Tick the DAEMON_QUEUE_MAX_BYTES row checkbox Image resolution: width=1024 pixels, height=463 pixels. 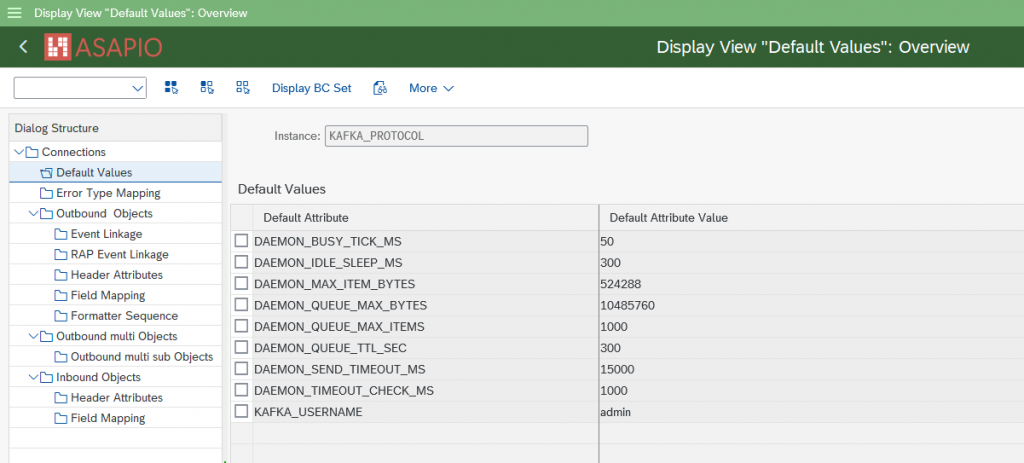pos(241,305)
